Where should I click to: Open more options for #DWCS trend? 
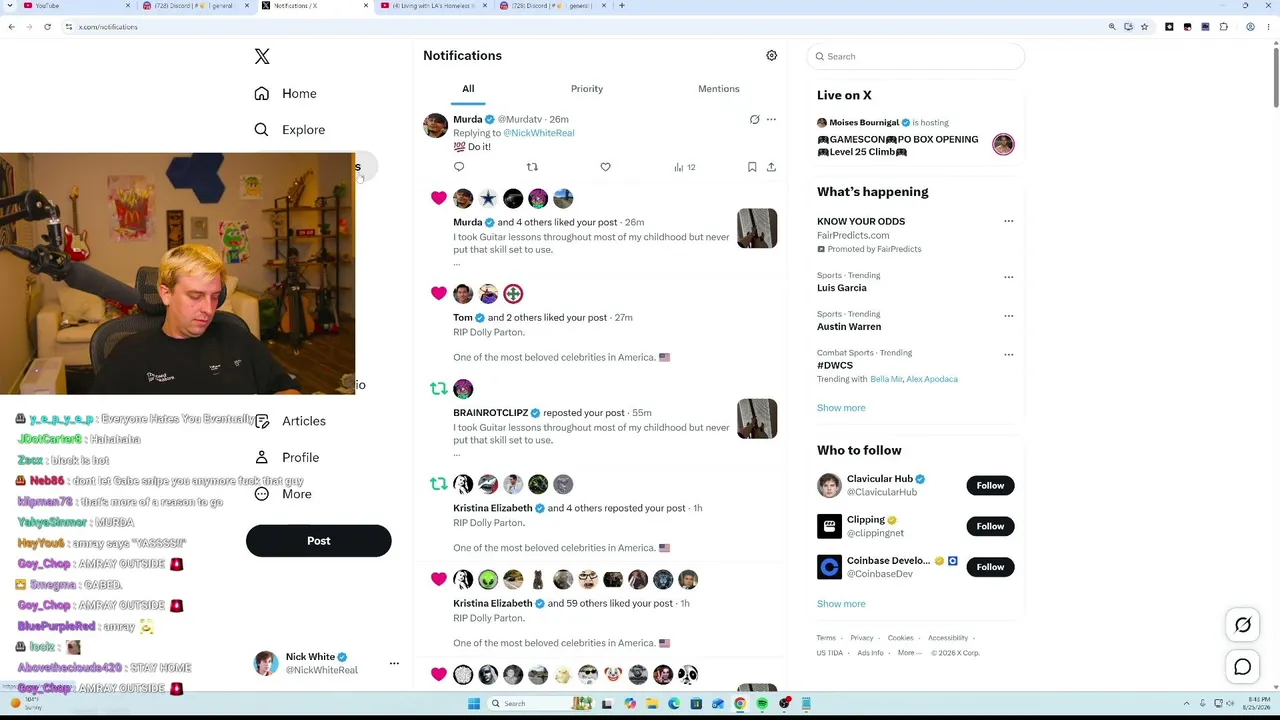click(1008, 354)
